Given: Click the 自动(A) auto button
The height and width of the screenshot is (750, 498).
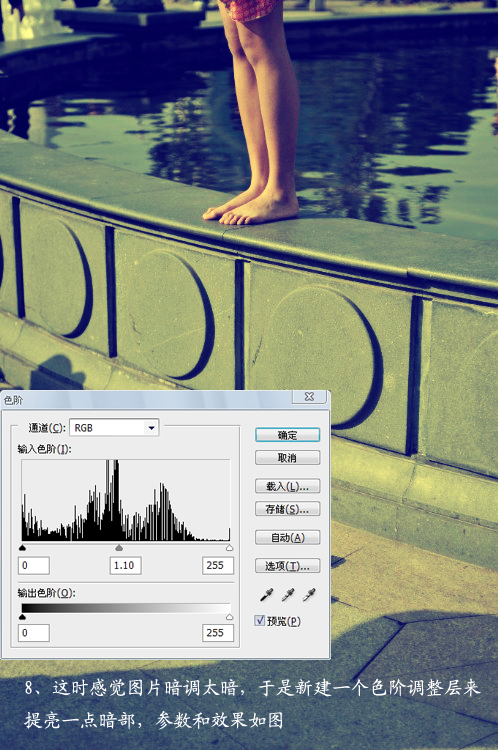Looking at the screenshot, I should point(288,538).
